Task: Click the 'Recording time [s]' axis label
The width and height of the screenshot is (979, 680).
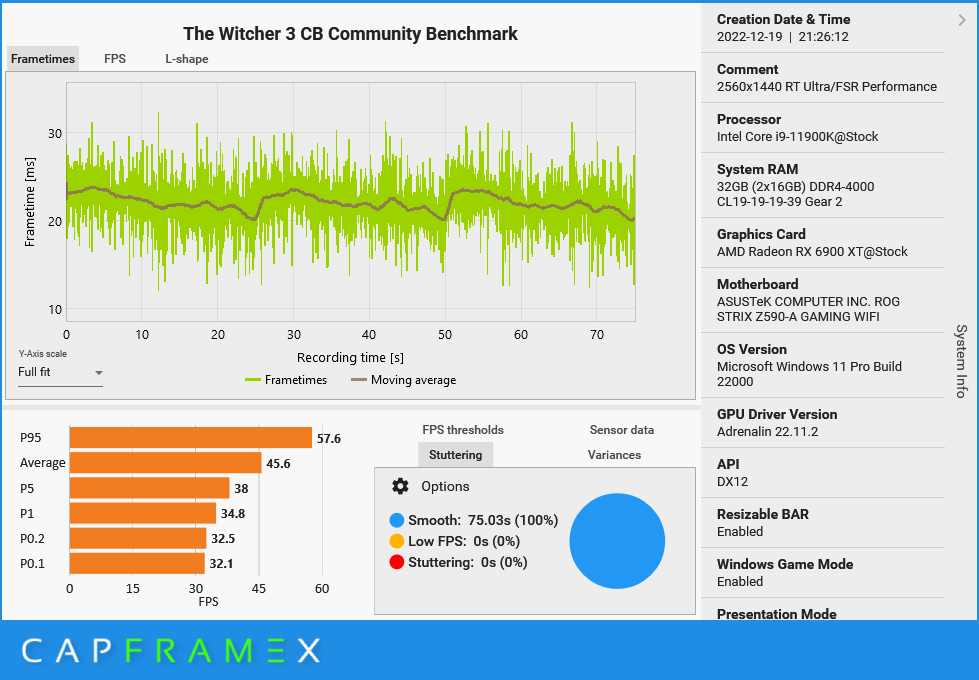Action: coord(350,357)
